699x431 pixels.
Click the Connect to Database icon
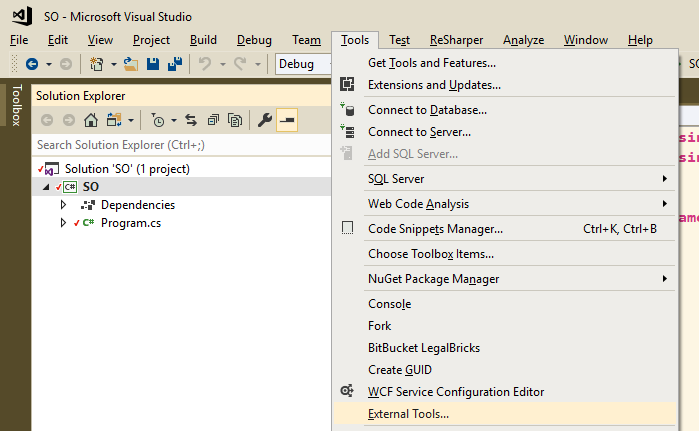tap(347, 109)
